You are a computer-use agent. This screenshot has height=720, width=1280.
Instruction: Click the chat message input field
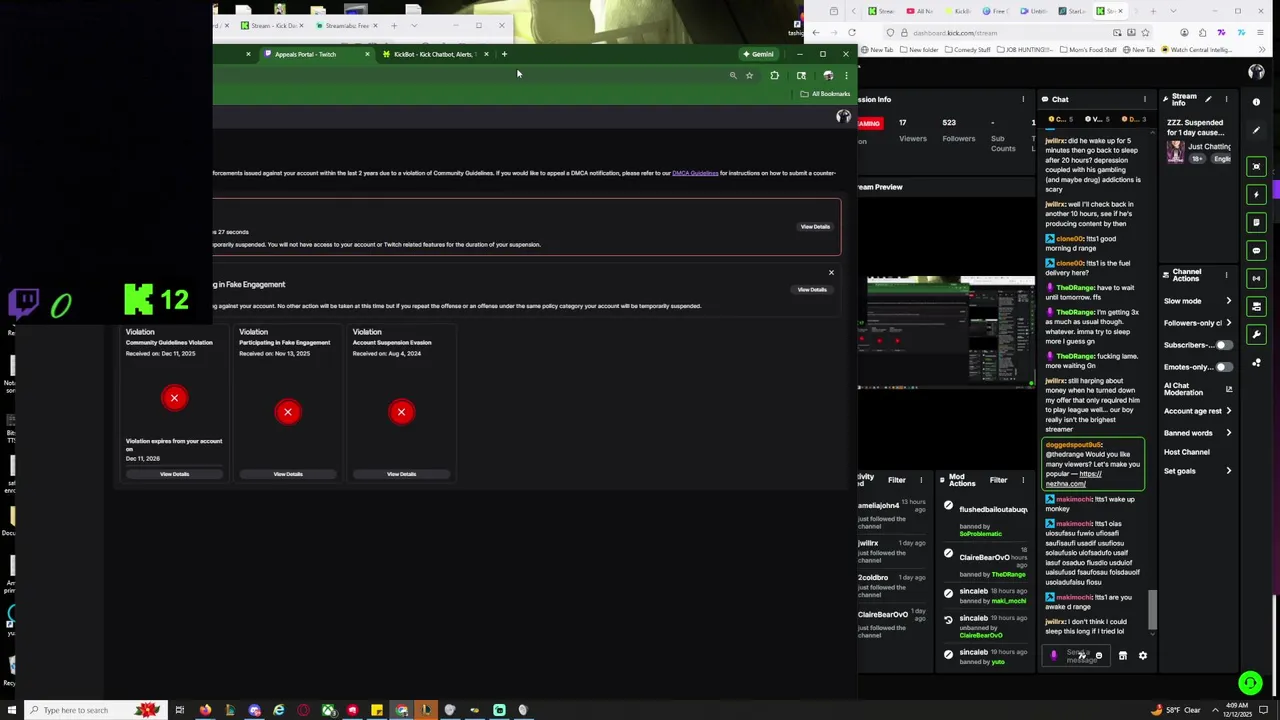[1078, 656]
